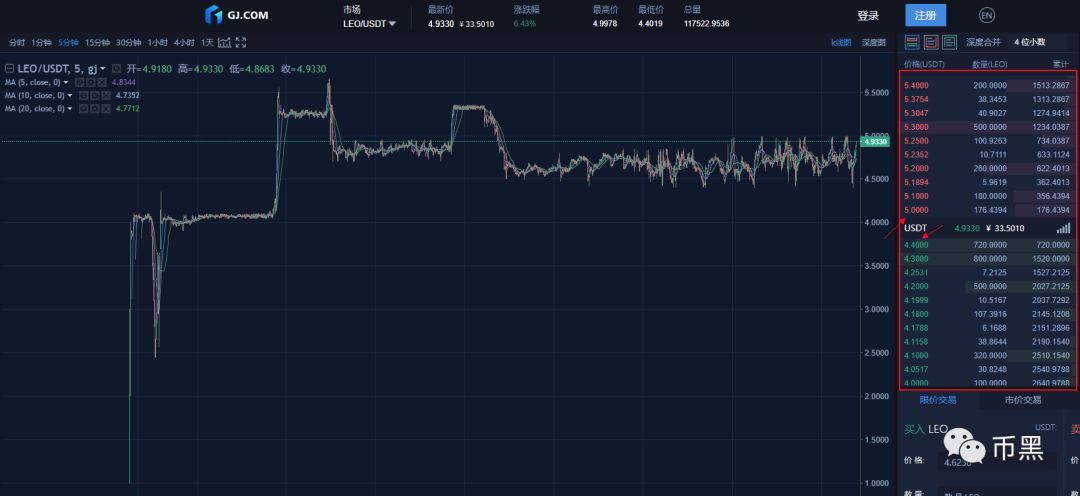Show both bids and asks order book view
1080x496 pixels.
tap(912, 42)
